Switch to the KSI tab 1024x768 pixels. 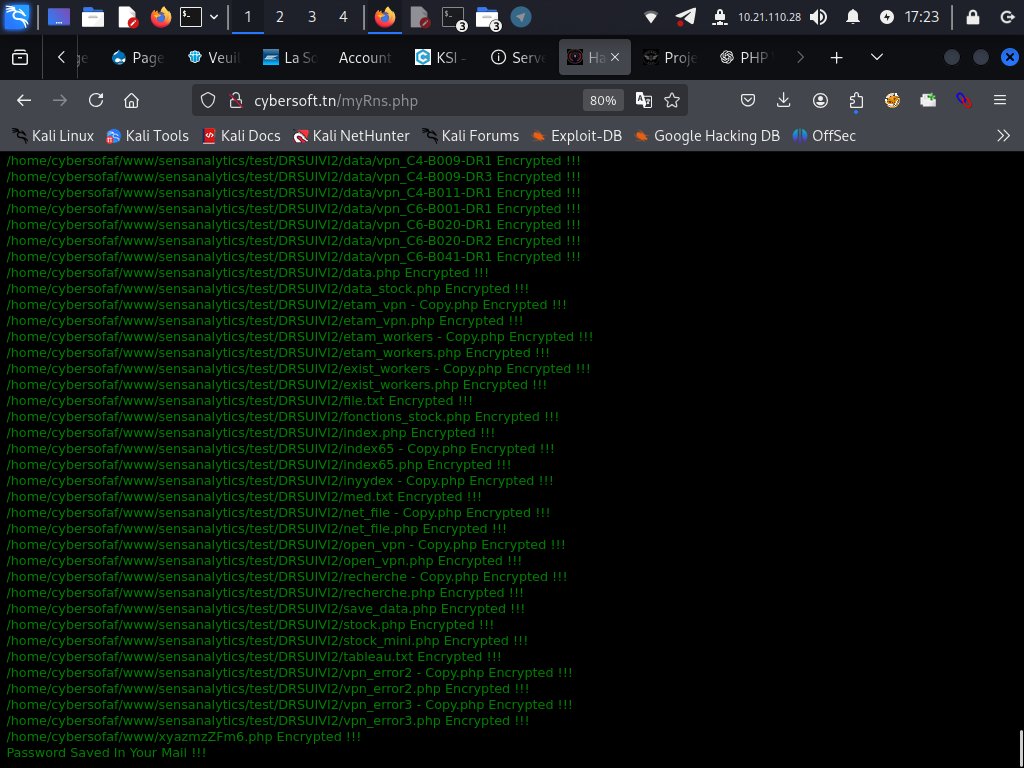441,57
